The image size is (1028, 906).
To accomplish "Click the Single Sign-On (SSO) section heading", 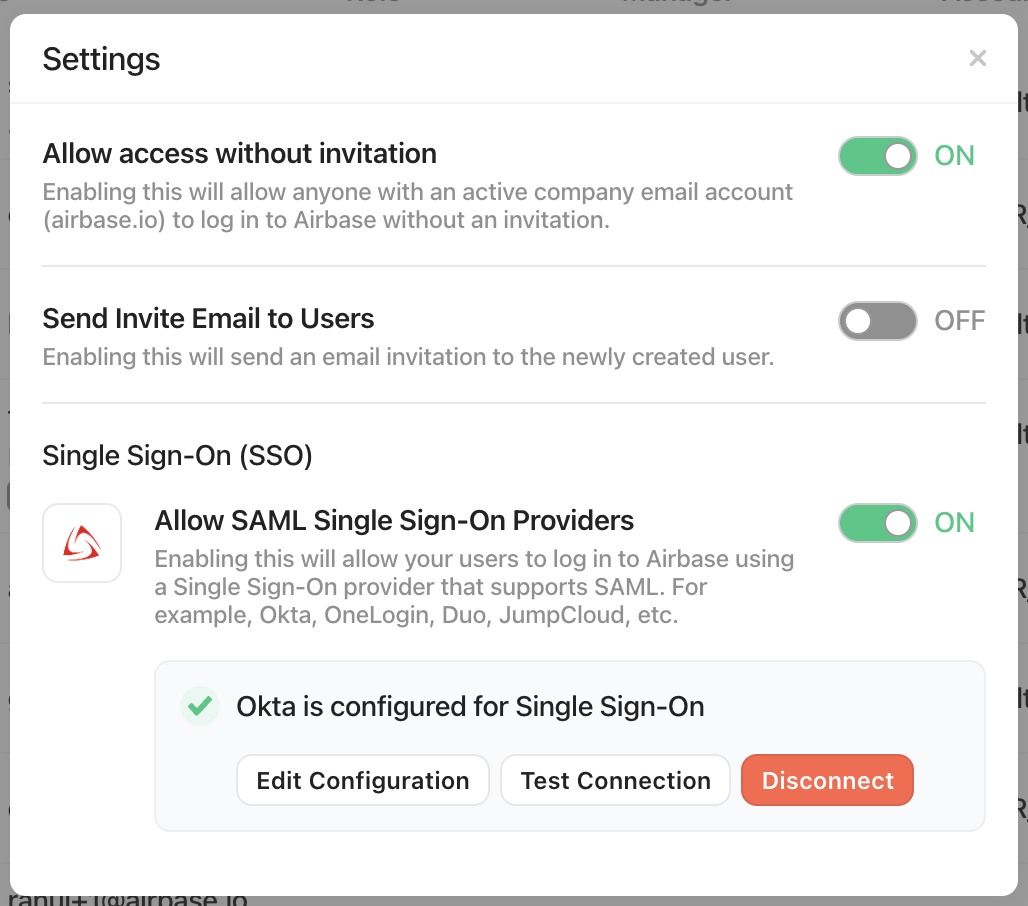I will [x=177, y=456].
